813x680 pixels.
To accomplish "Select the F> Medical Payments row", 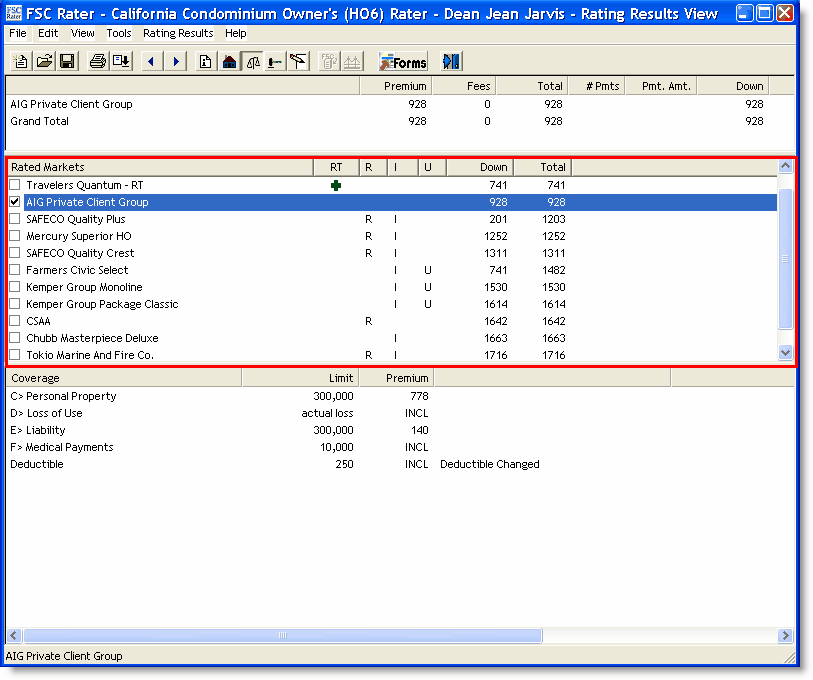I will pos(400,447).
